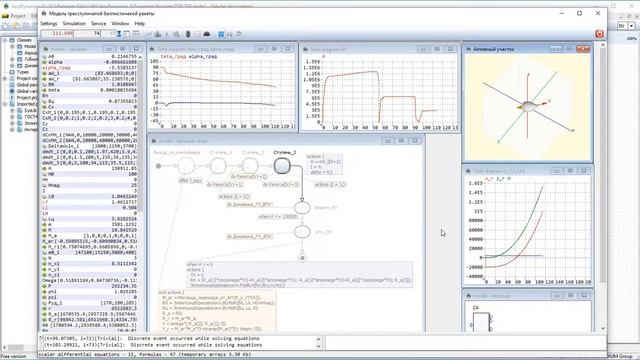The height and width of the screenshot is (360, 640).
Task: Click the variables panel title icon
Action: pos(46,49)
